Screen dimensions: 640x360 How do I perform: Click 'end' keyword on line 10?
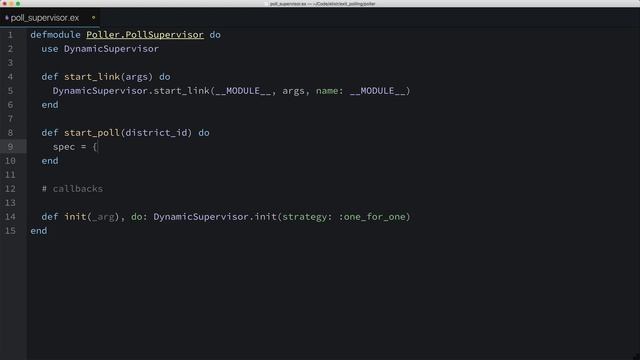[50, 161]
